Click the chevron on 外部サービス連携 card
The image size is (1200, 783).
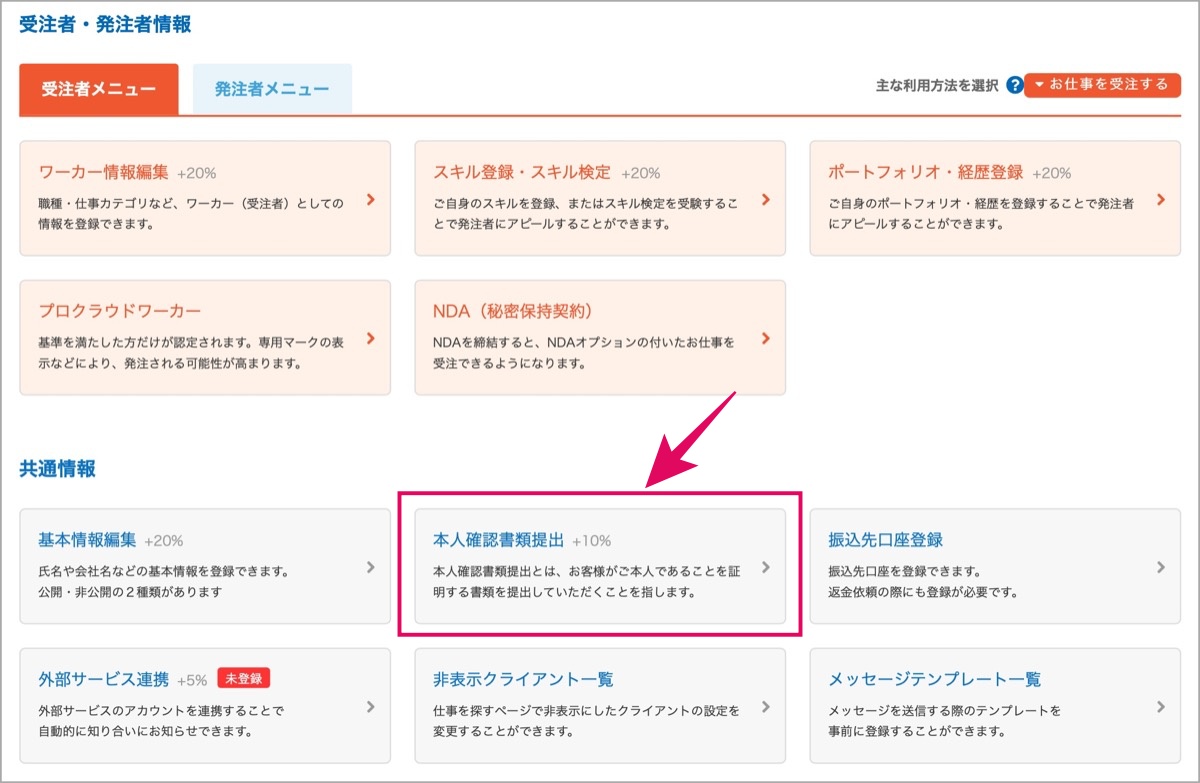370,706
